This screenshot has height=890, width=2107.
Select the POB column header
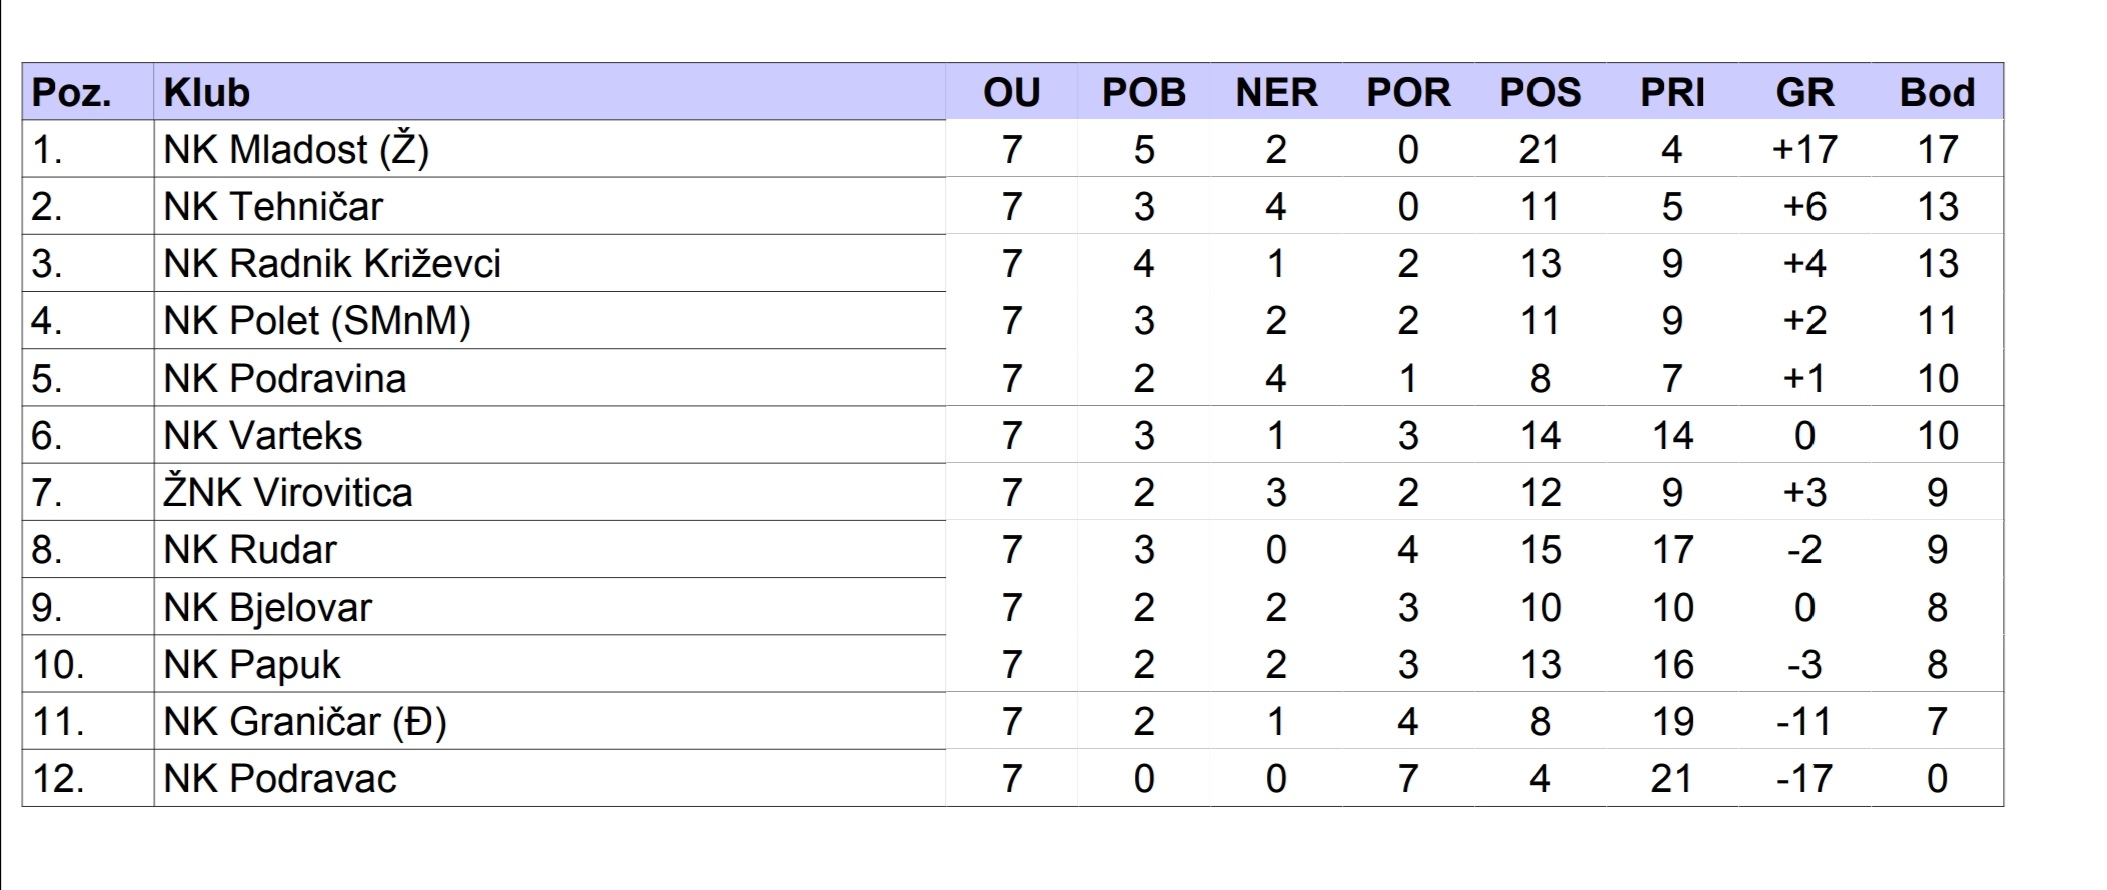(x=1143, y=93)
